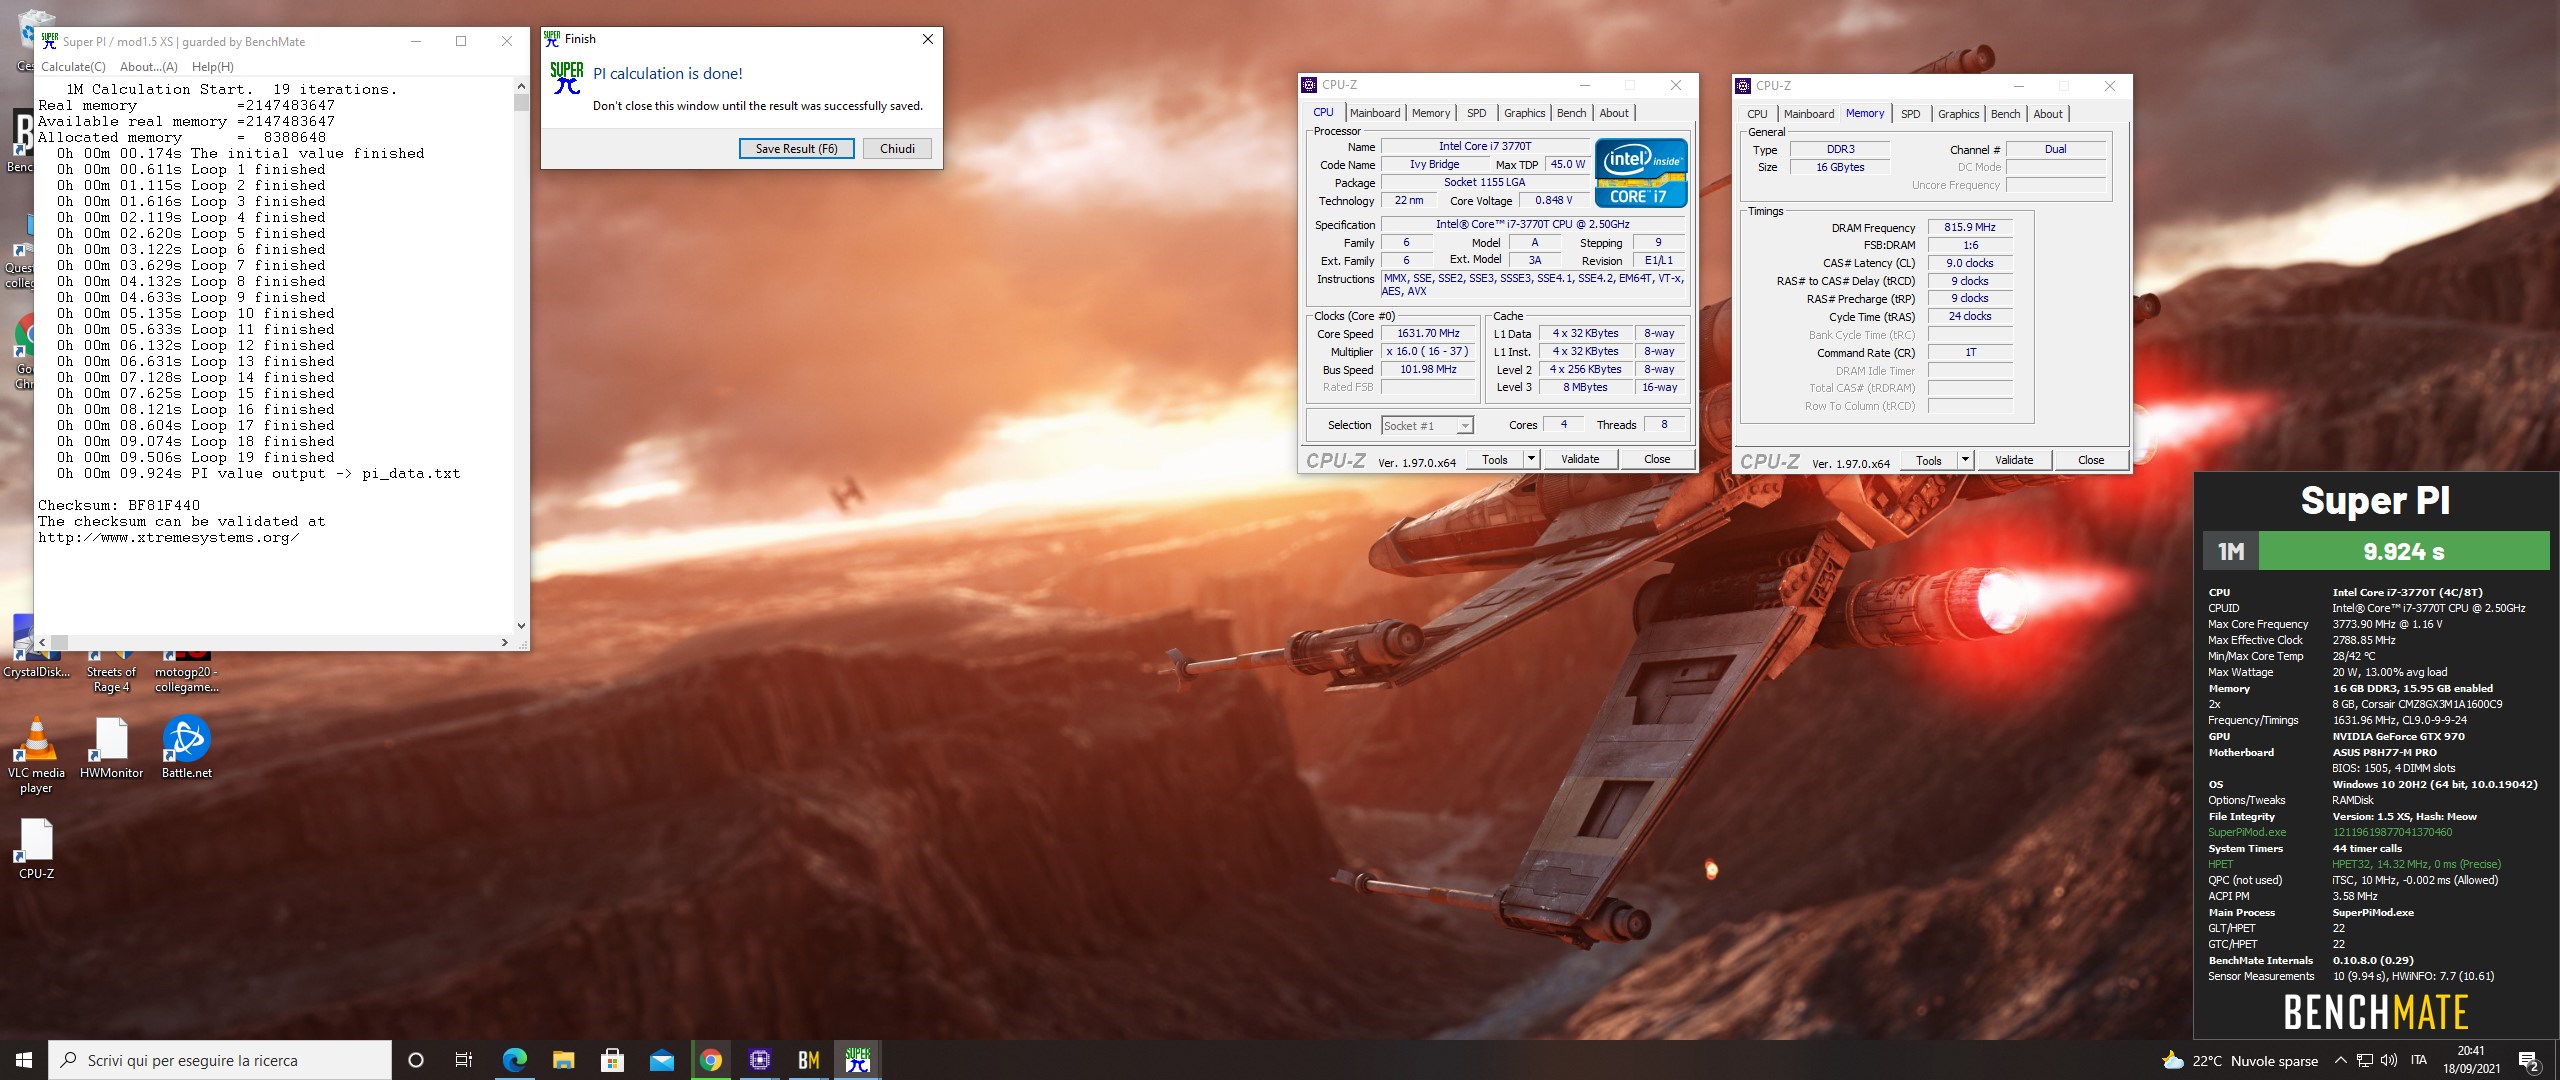Open the motogp20 collegame desktop shortcut
Image resolution: width=2560 pixels, height=1080 pixels.
[187, 670]
